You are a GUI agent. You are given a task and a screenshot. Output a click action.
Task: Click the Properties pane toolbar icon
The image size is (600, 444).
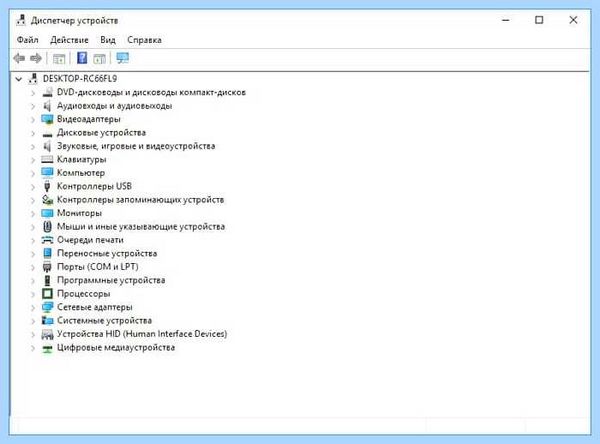tap(99, 59)
